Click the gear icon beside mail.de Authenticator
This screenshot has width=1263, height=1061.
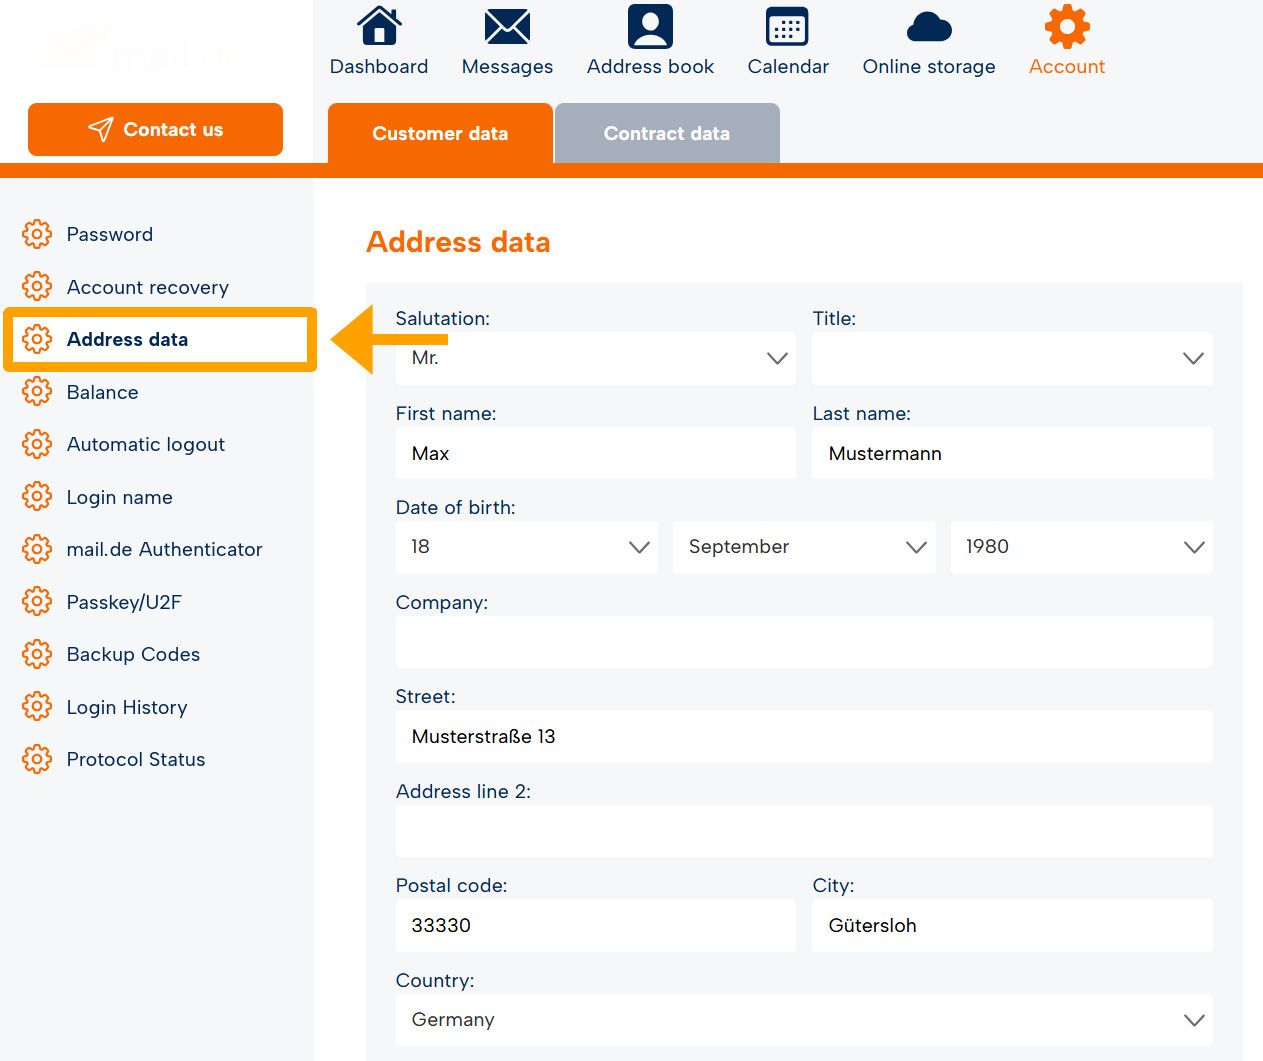tap(37, 549)
